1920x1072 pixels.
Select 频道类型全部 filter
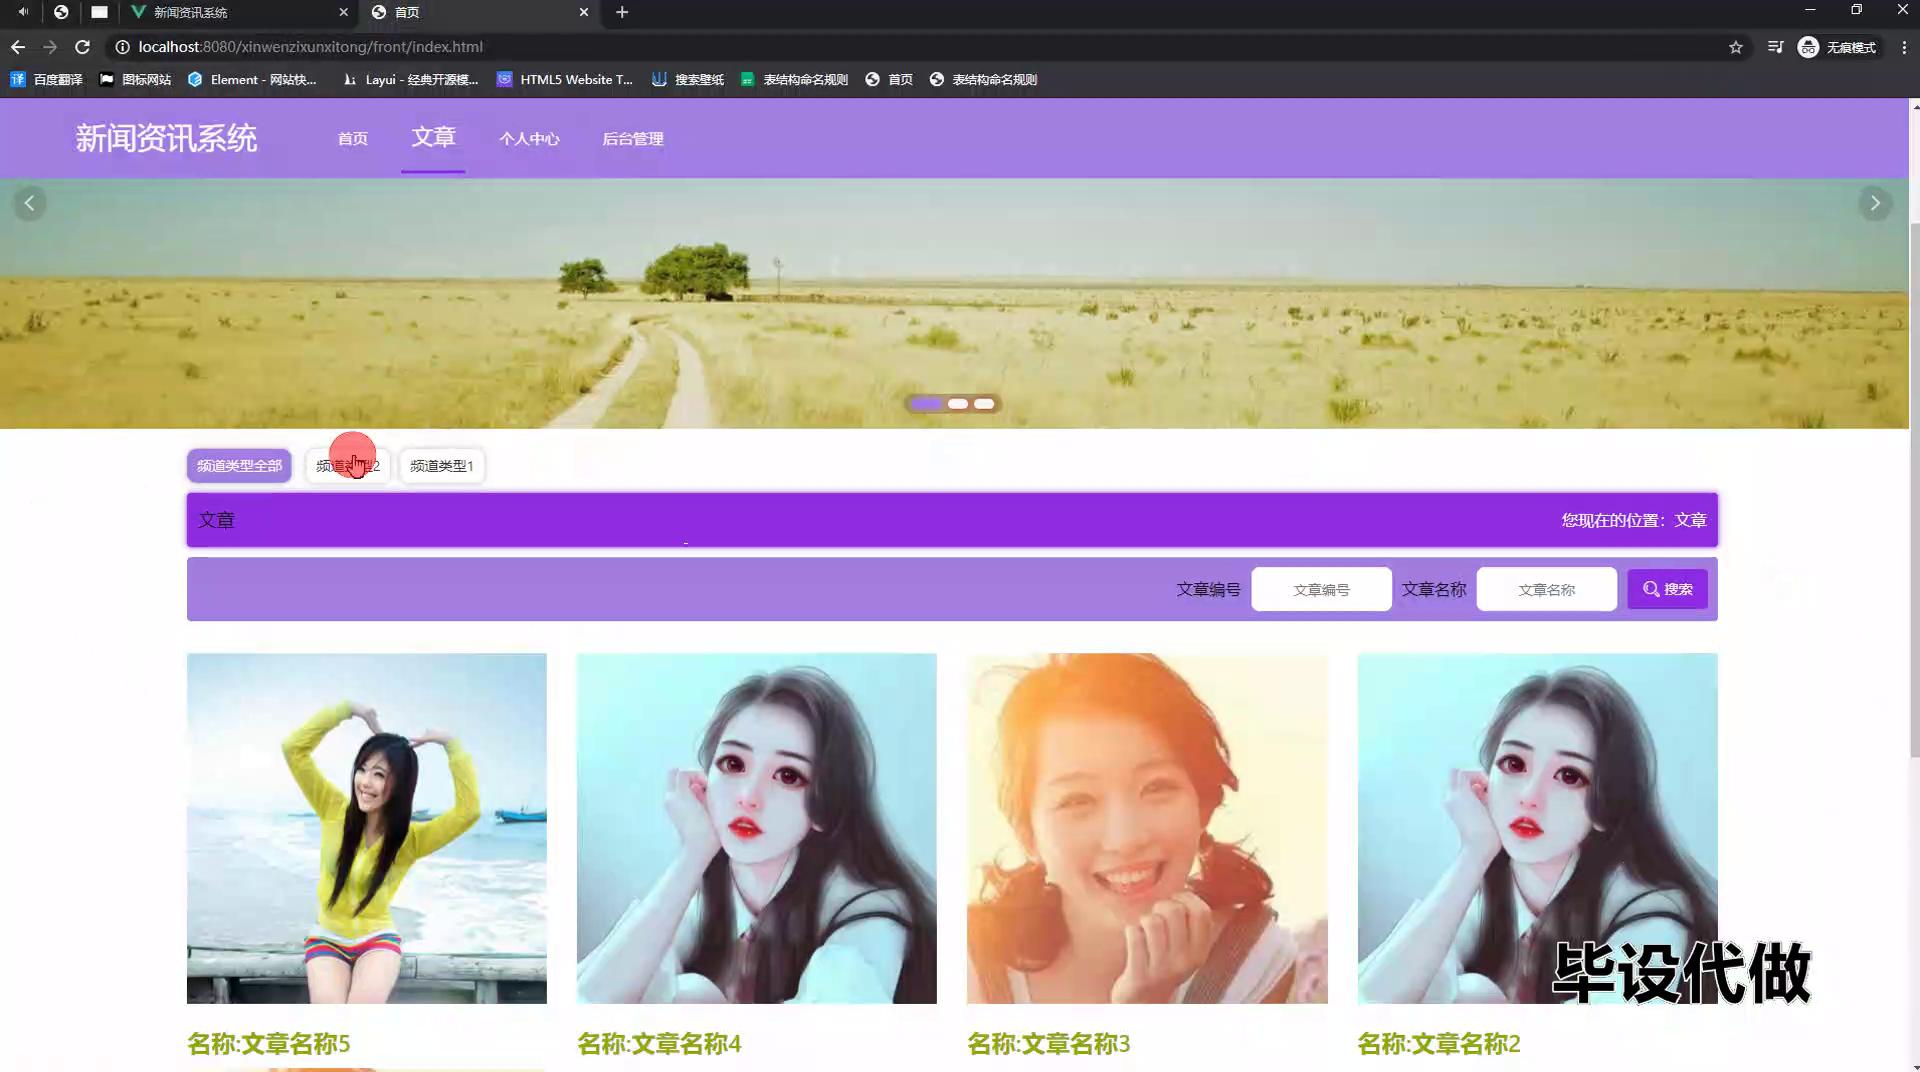pos(239,466)
